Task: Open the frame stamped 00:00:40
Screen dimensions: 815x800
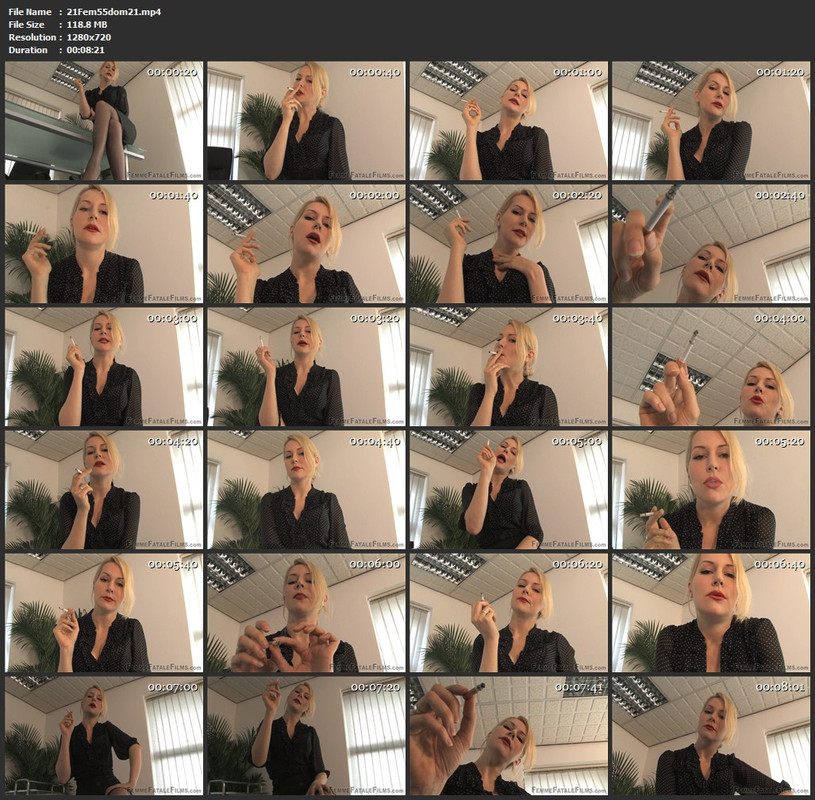Action: click(x=306, y=121)
